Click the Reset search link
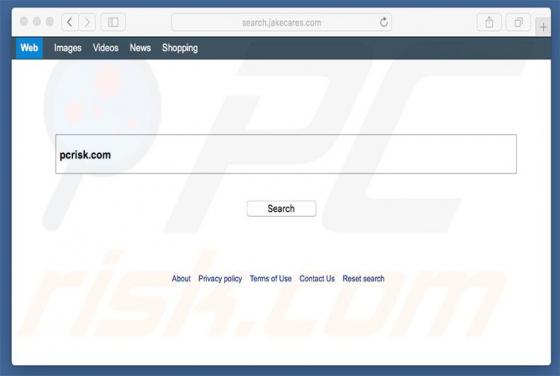Screen dimensions: 560x376 coord(364,279)
